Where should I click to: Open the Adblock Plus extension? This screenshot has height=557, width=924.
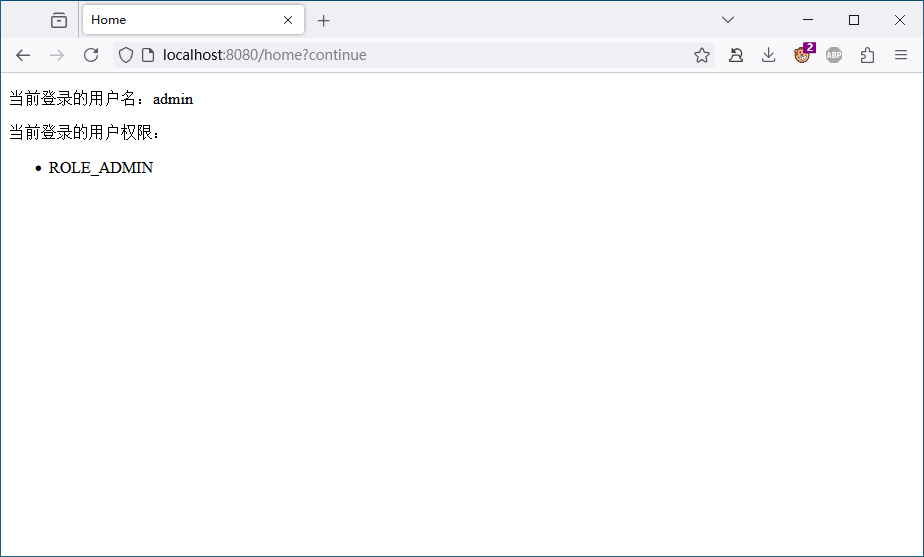click(x=834, y=55)
